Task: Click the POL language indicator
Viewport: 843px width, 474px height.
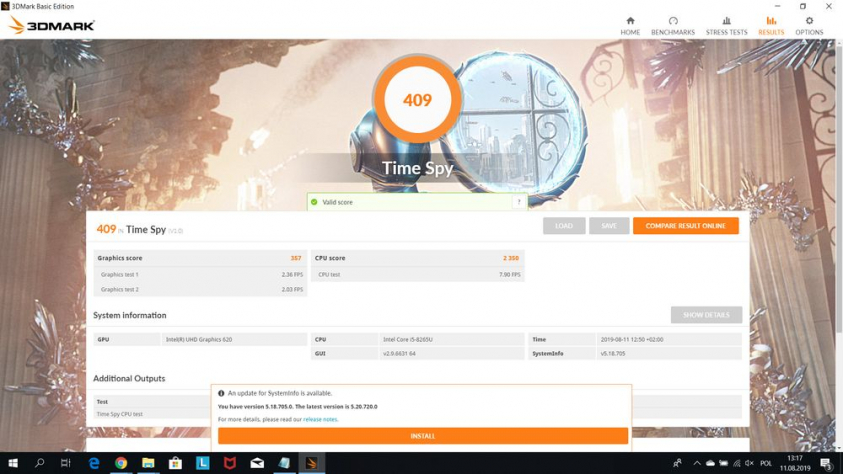Action: tap(766, 463)
